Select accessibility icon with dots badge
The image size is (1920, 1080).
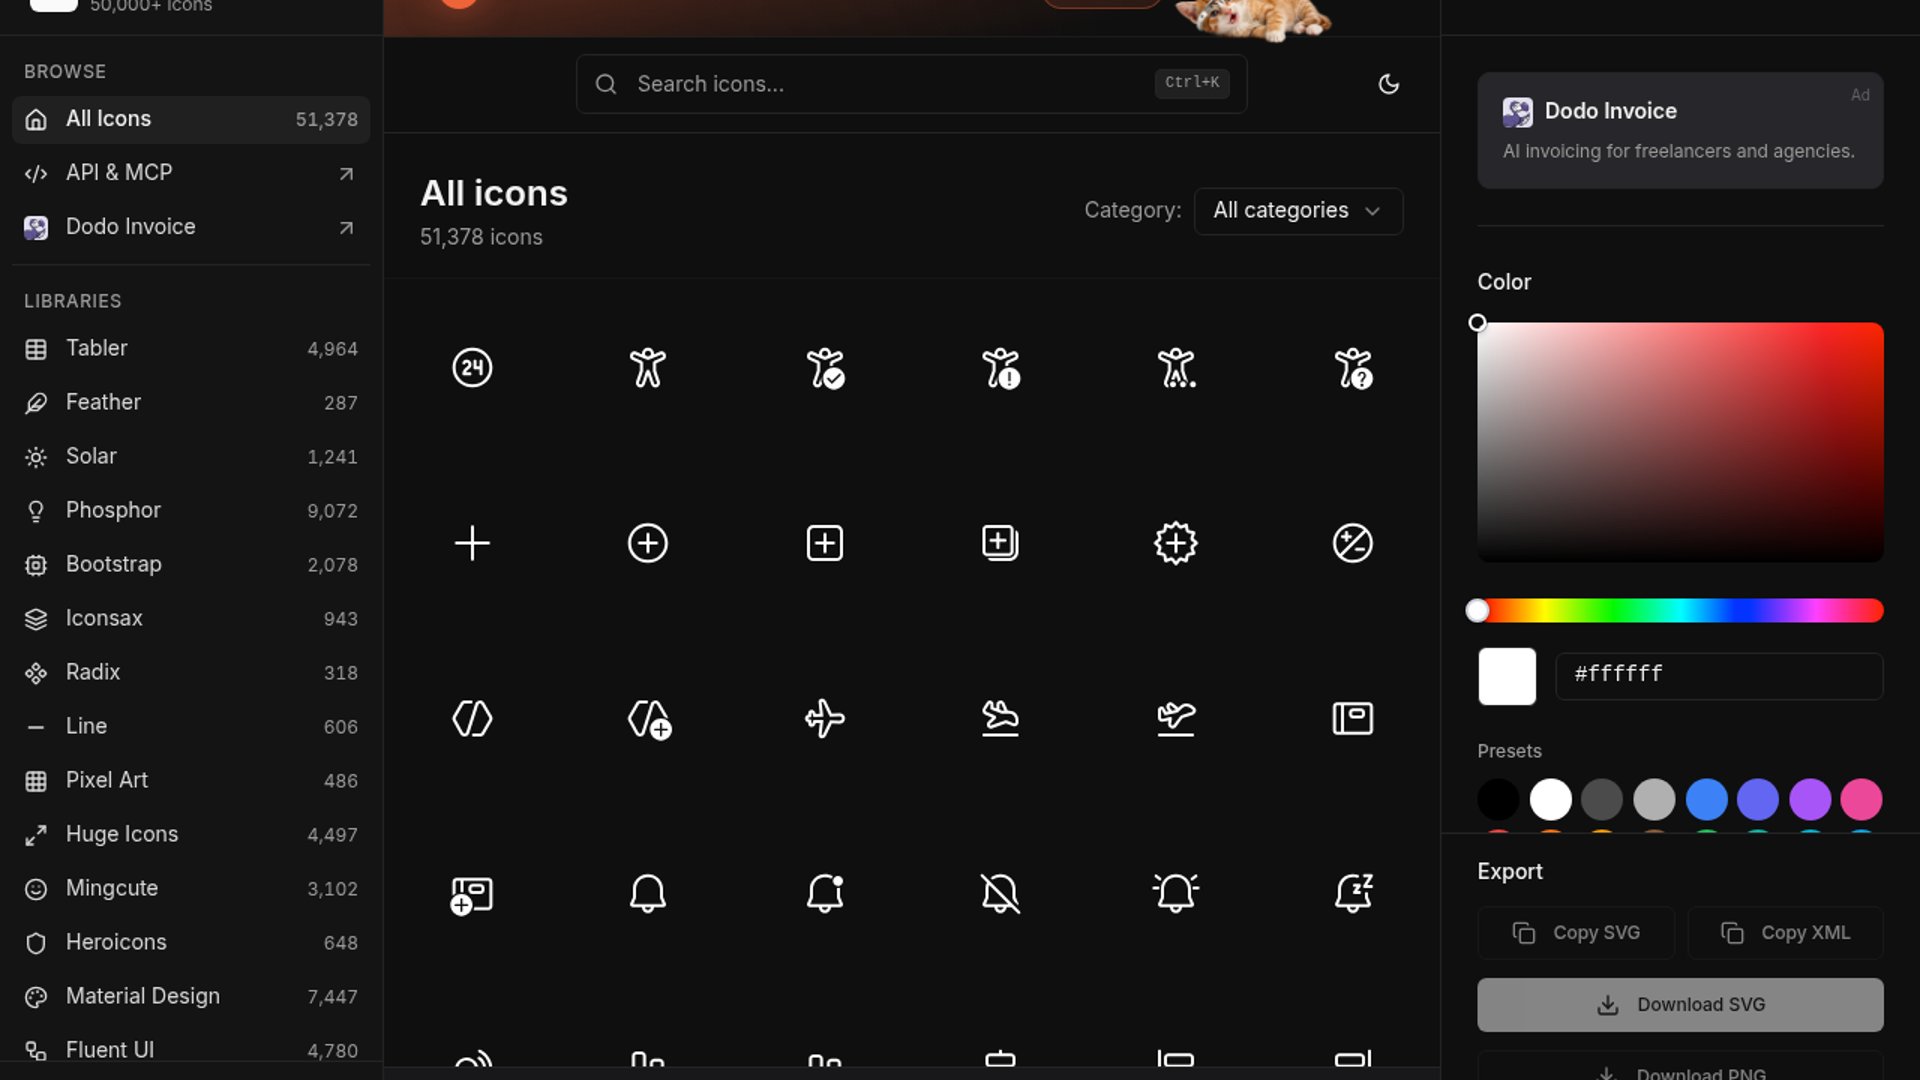(x=1176, y=368)
